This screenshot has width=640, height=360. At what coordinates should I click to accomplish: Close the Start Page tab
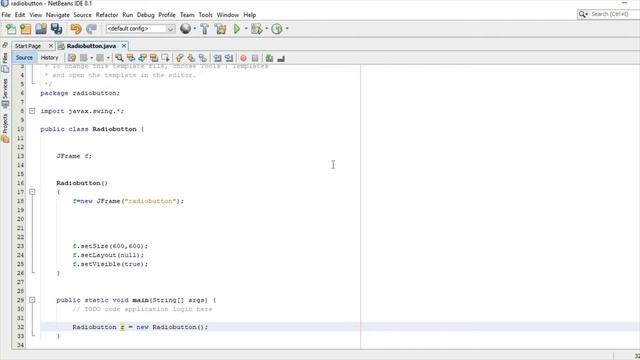click(x=51, y=46)
